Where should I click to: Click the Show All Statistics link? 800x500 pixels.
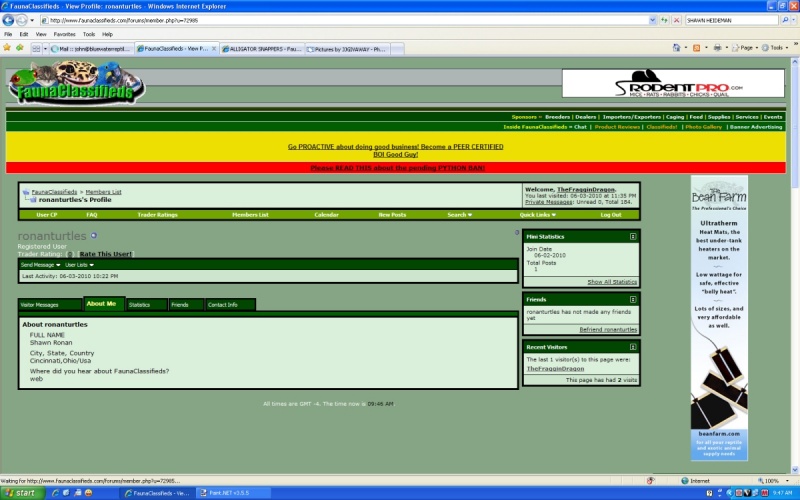coord(612,282)
